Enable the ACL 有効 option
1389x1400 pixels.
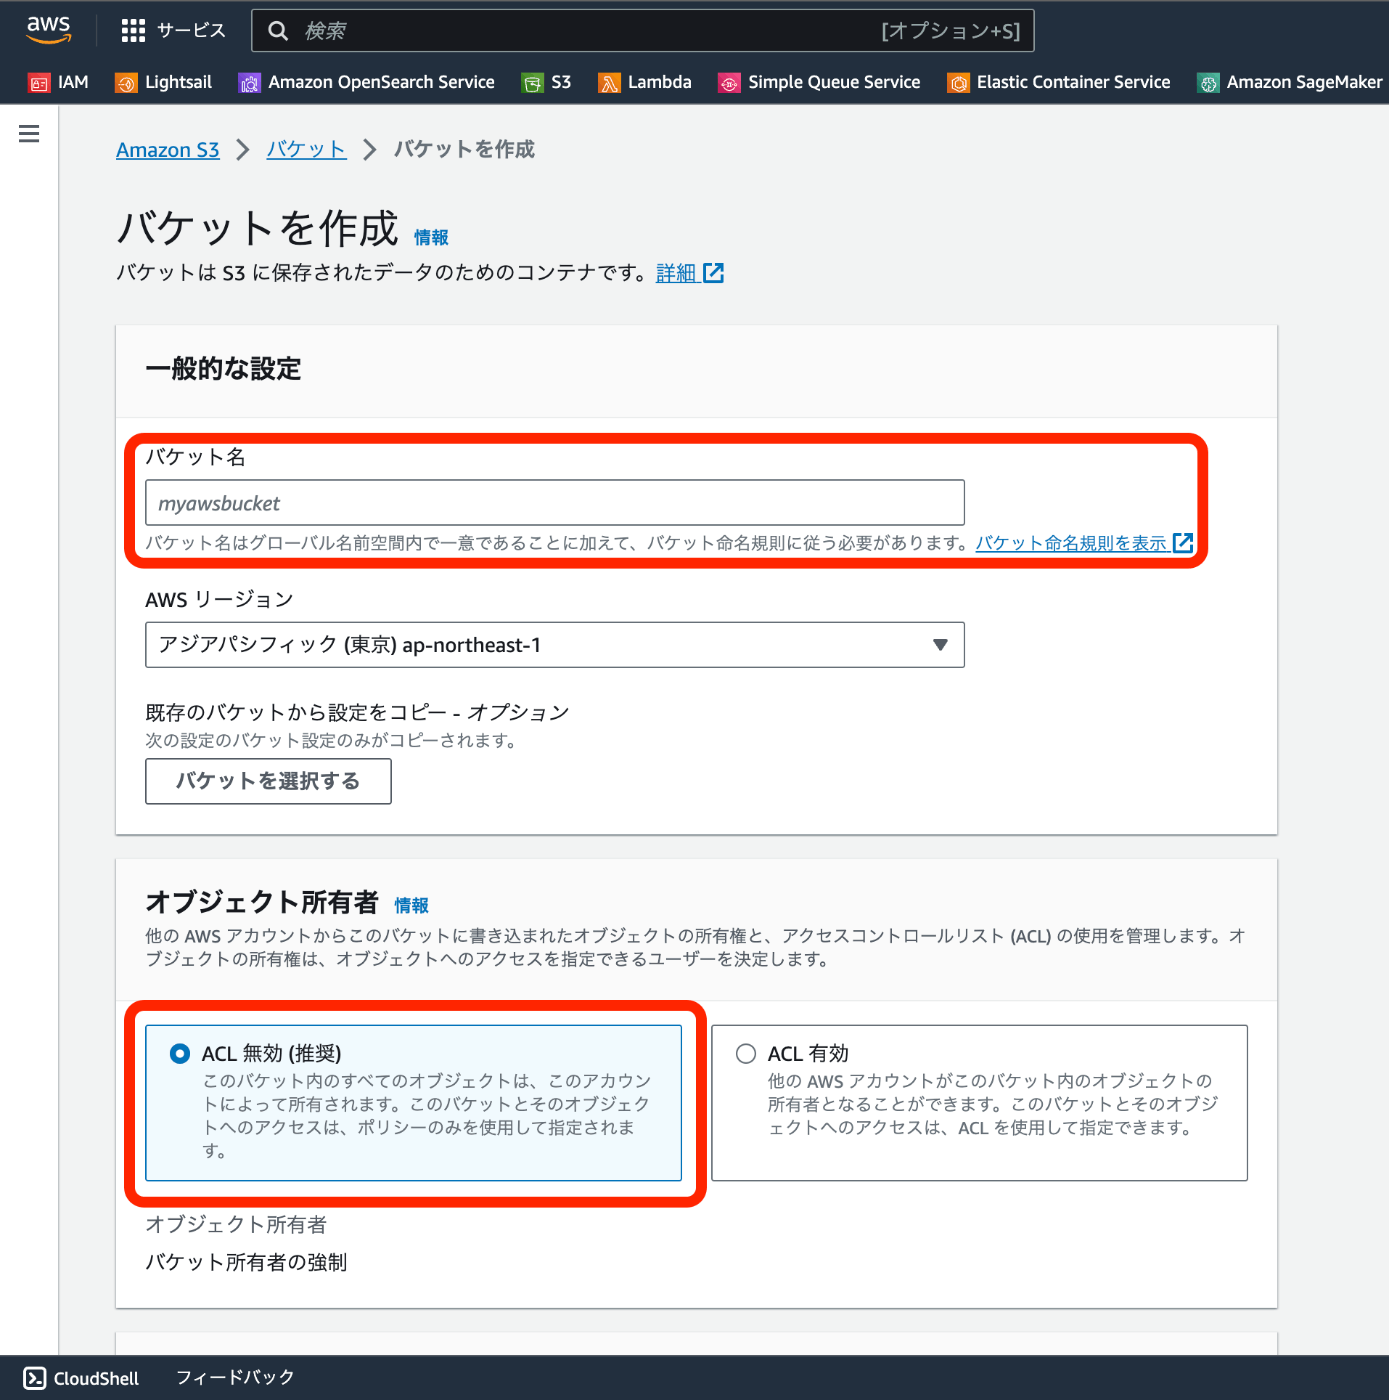(745, 1053)
